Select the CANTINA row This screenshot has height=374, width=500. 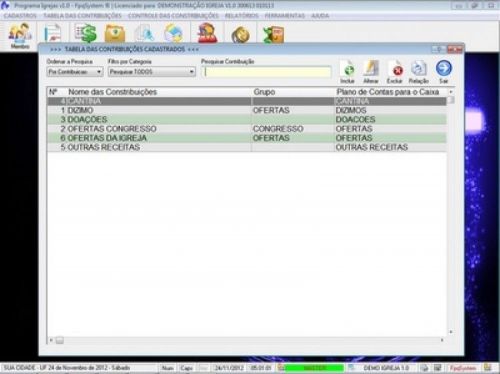pyautogui.click(x=247, y=101)
